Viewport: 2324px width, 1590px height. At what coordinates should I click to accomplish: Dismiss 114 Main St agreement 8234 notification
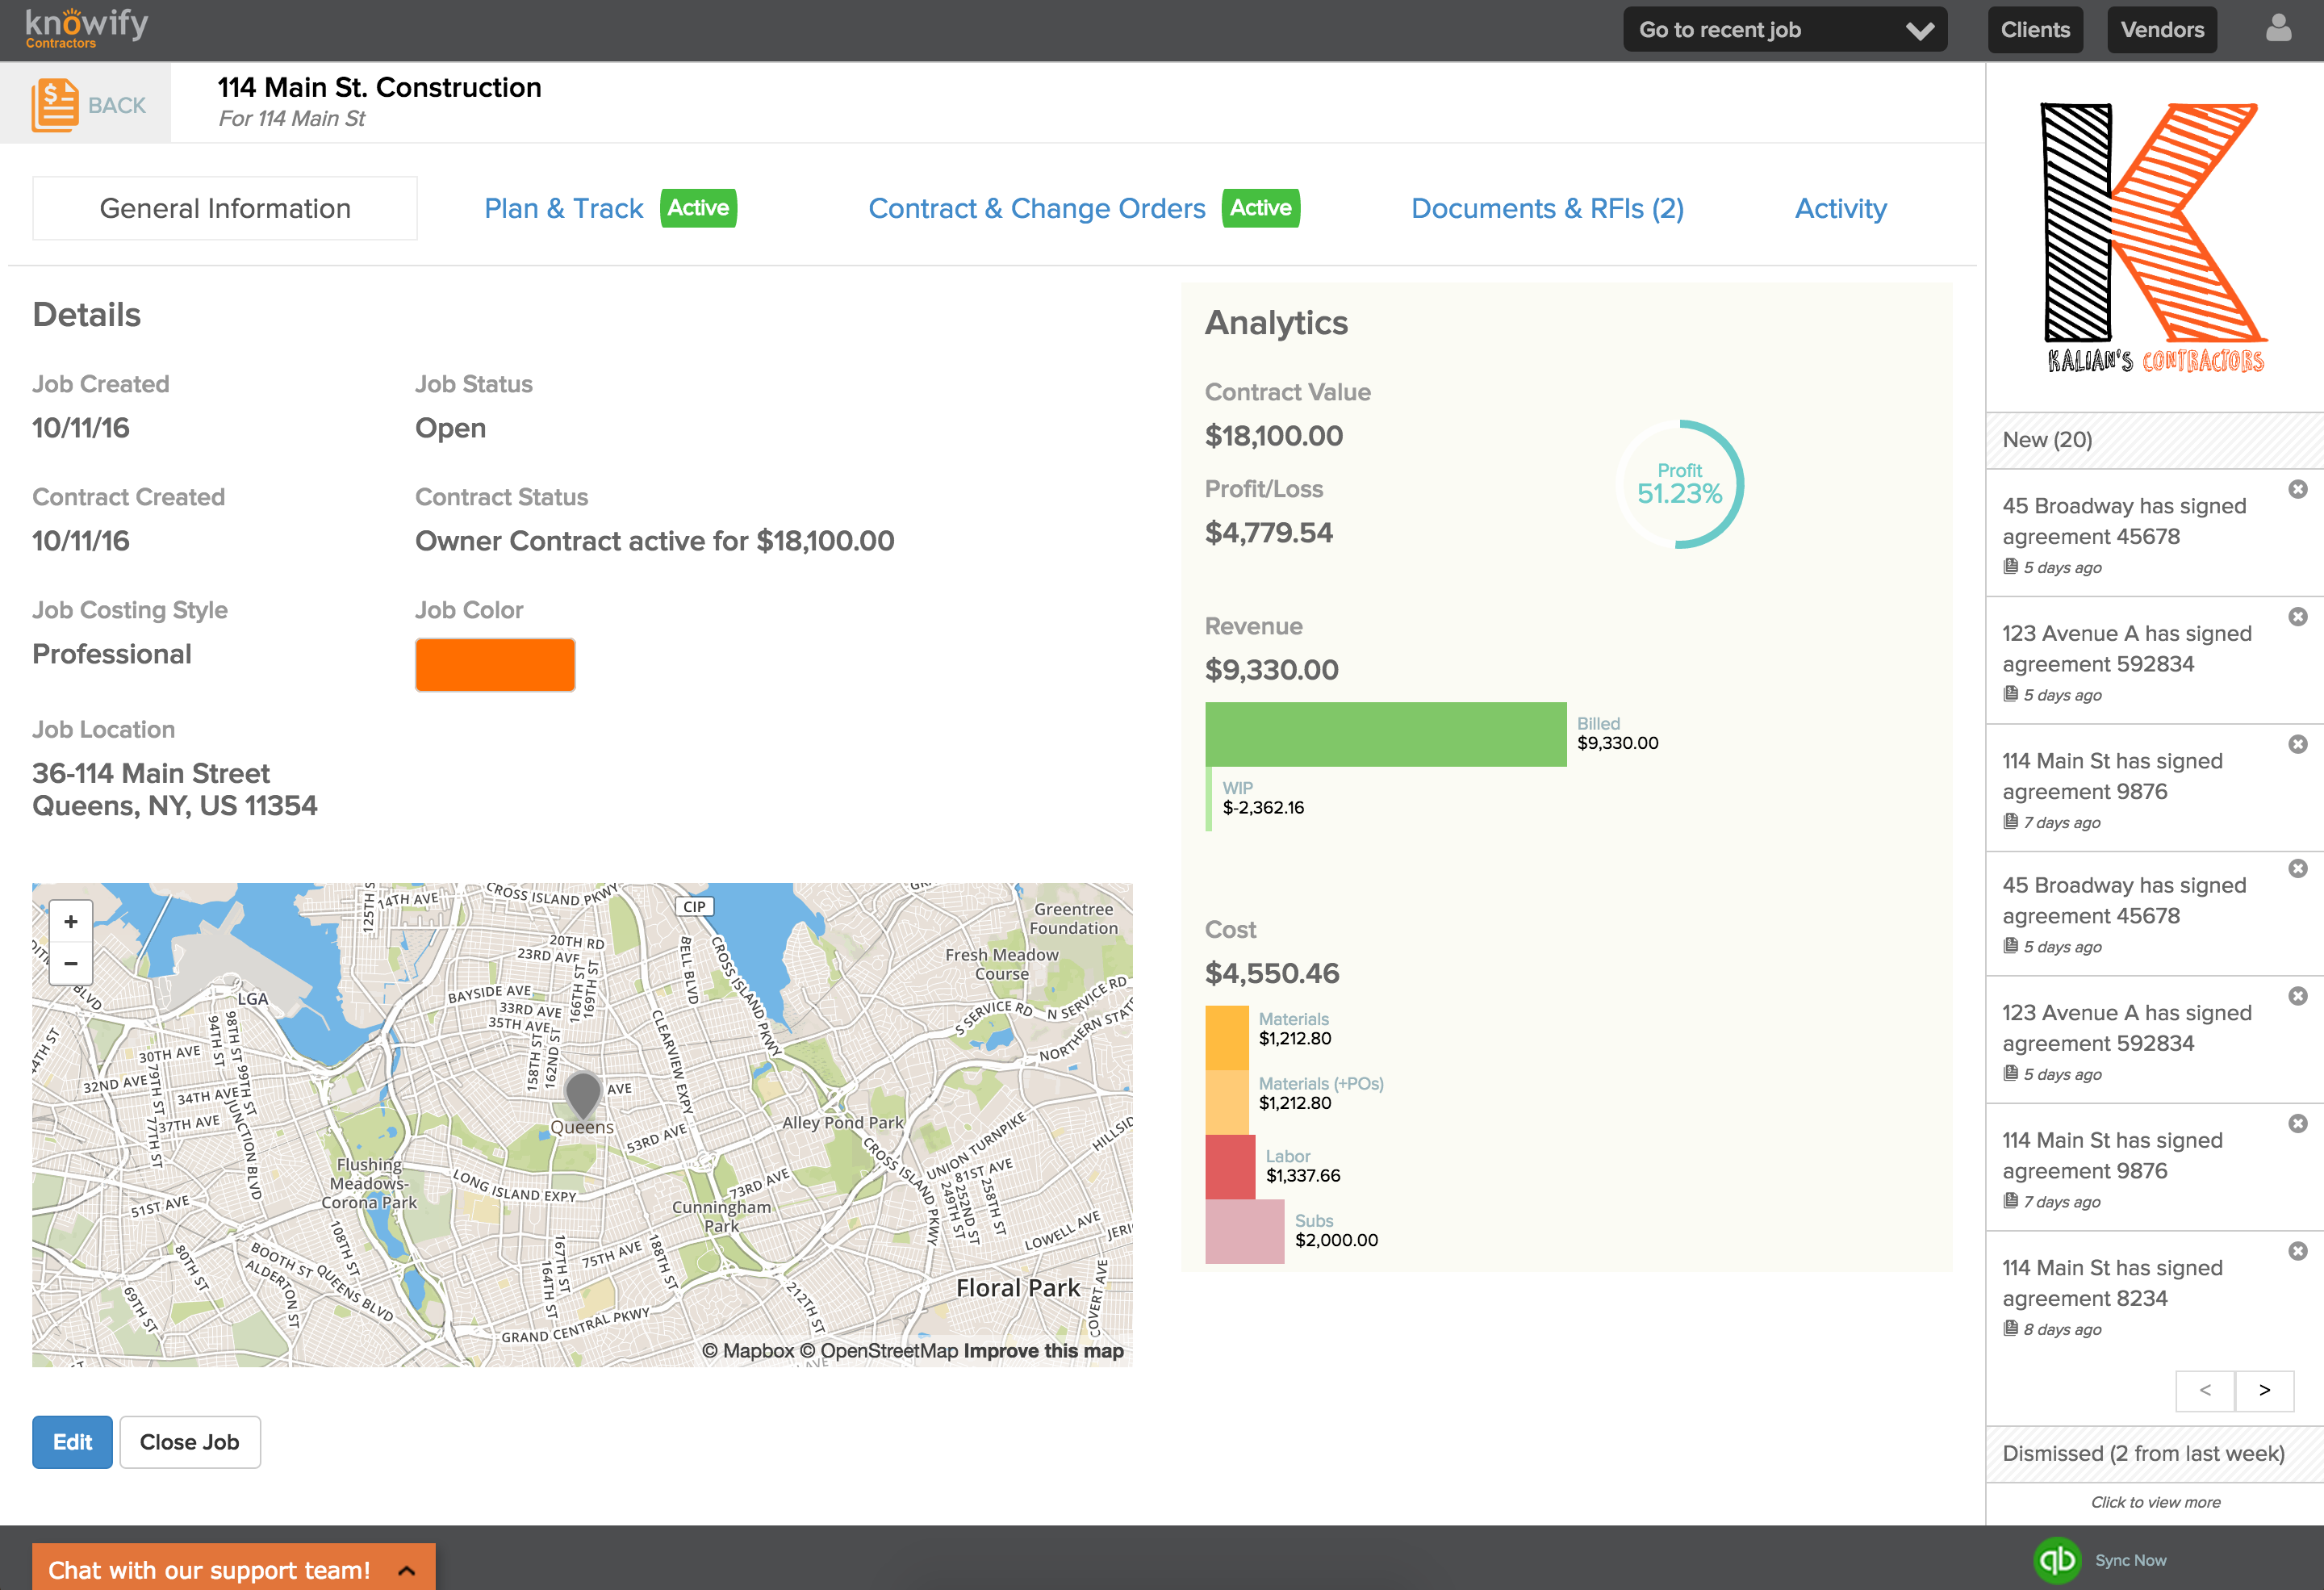click(2298, 1251)
